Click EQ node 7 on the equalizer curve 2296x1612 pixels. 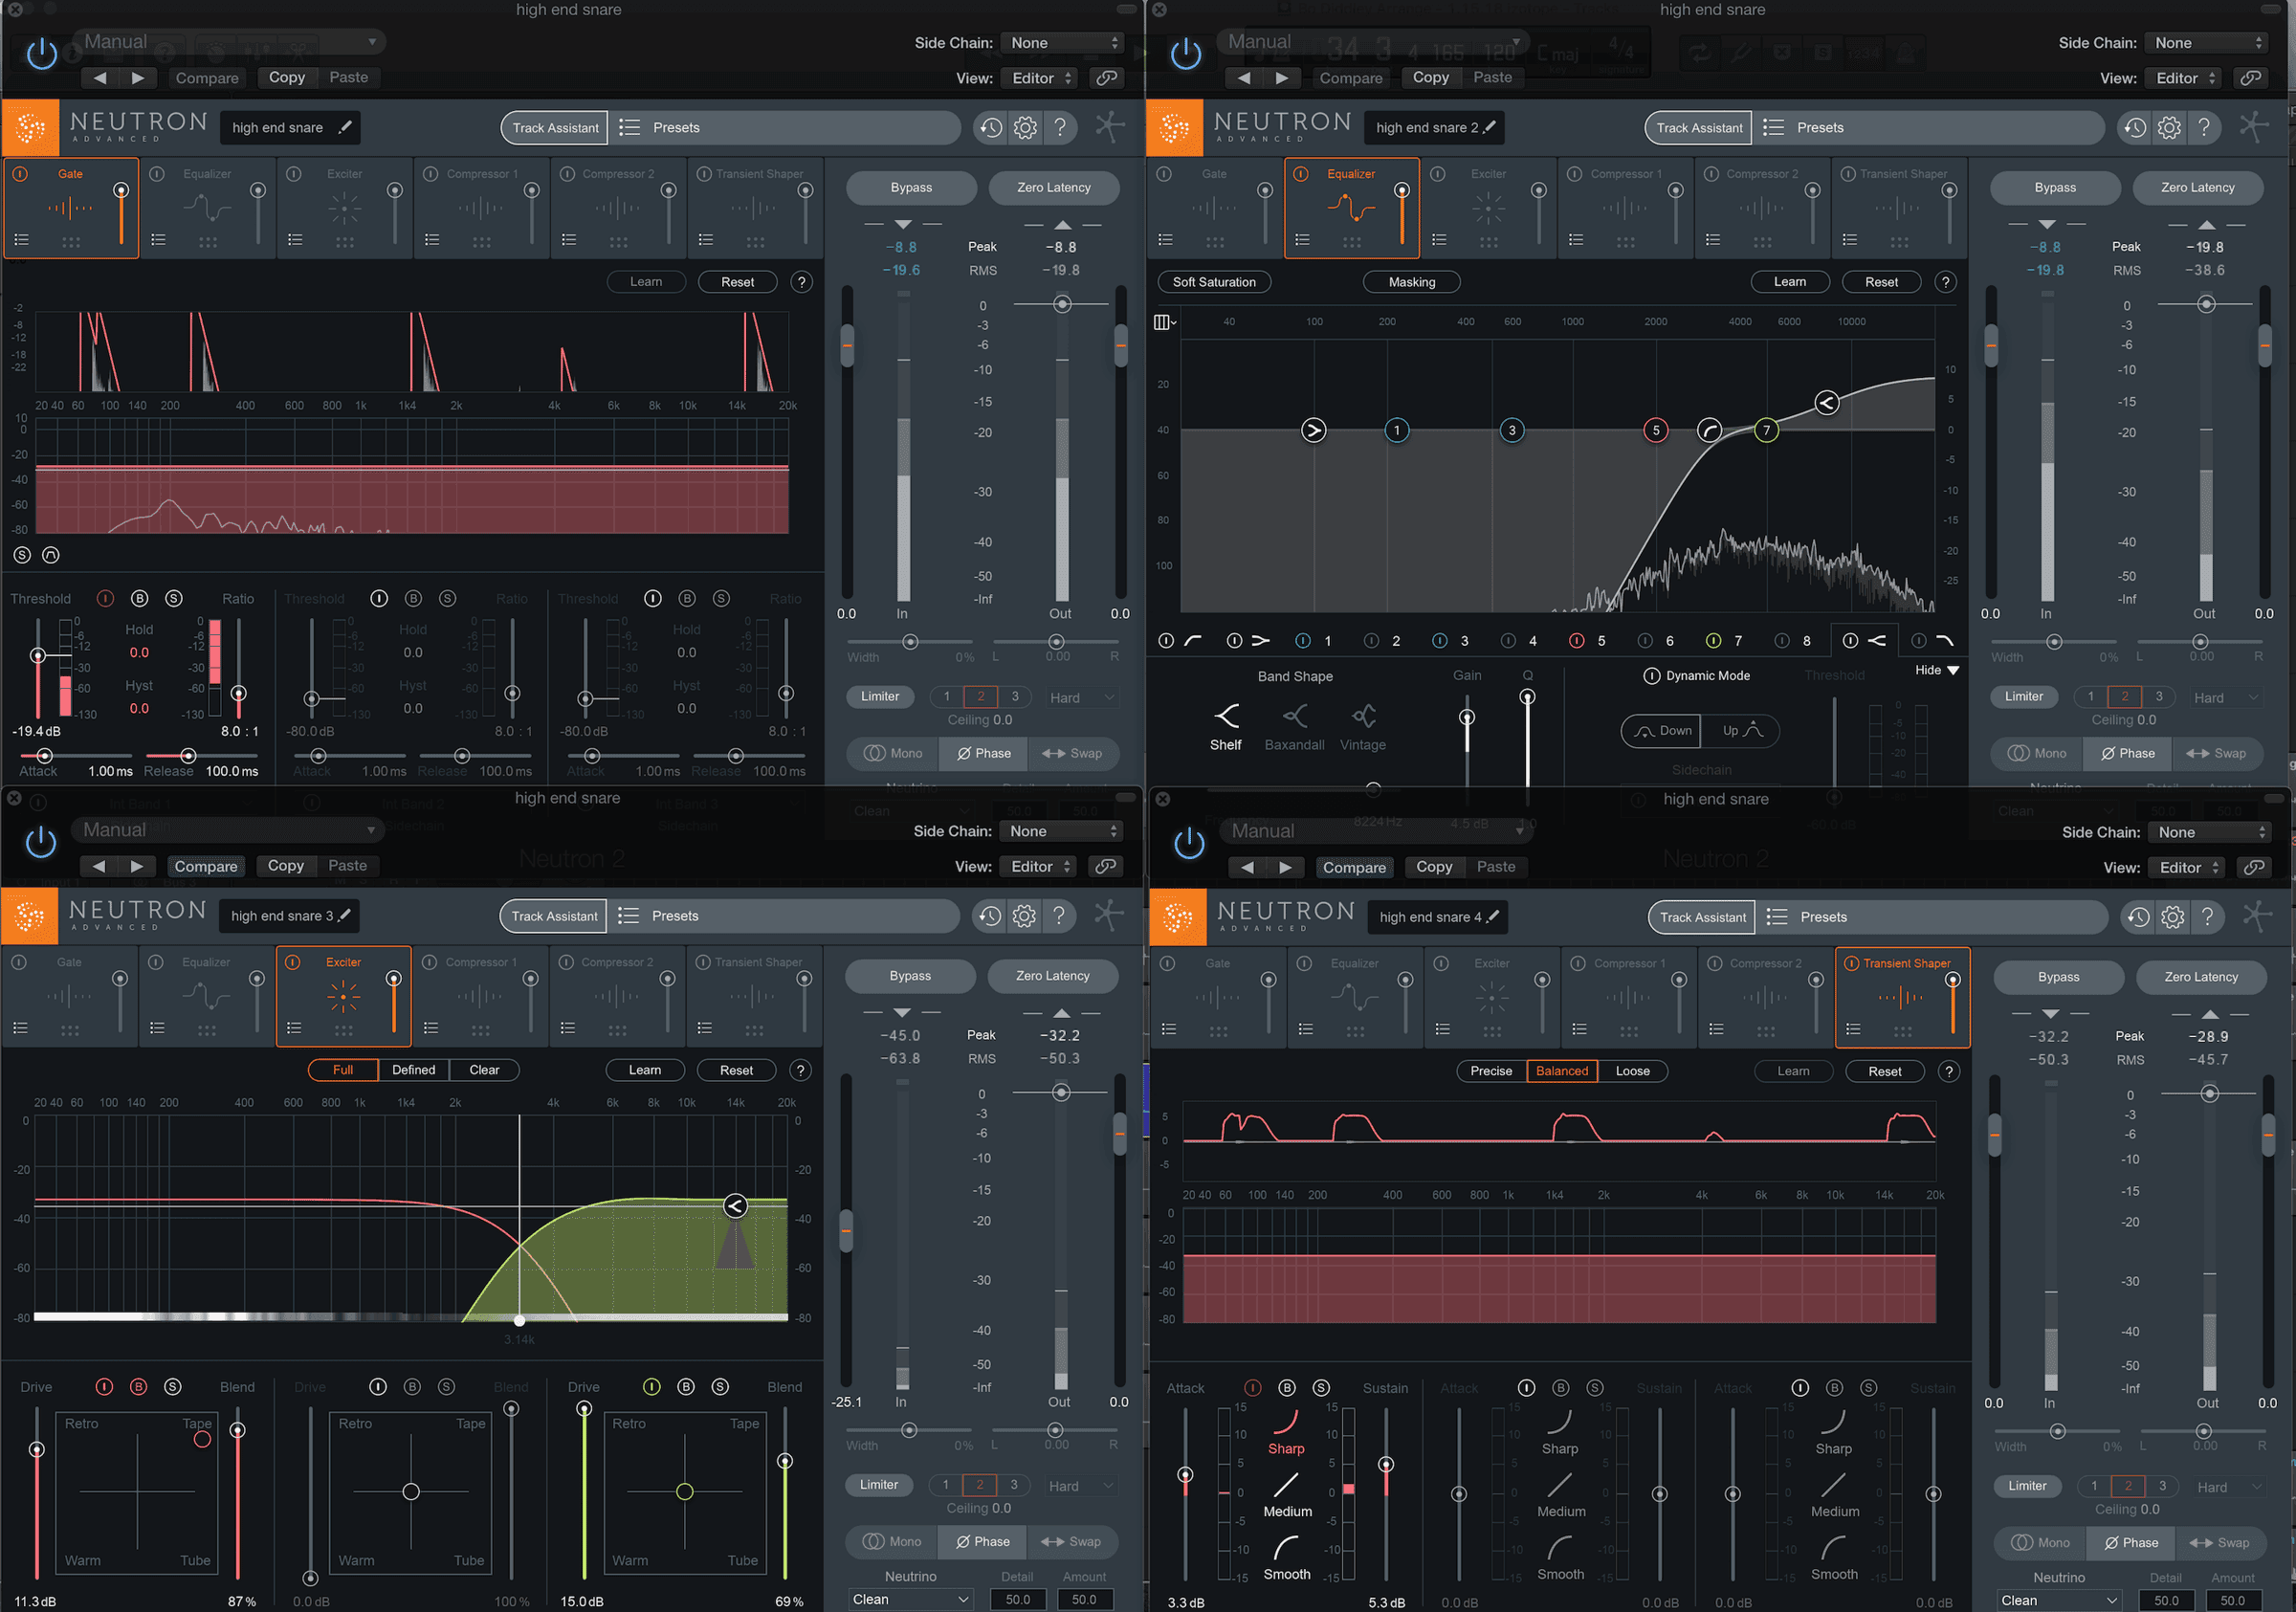(x=1766, y=430)
